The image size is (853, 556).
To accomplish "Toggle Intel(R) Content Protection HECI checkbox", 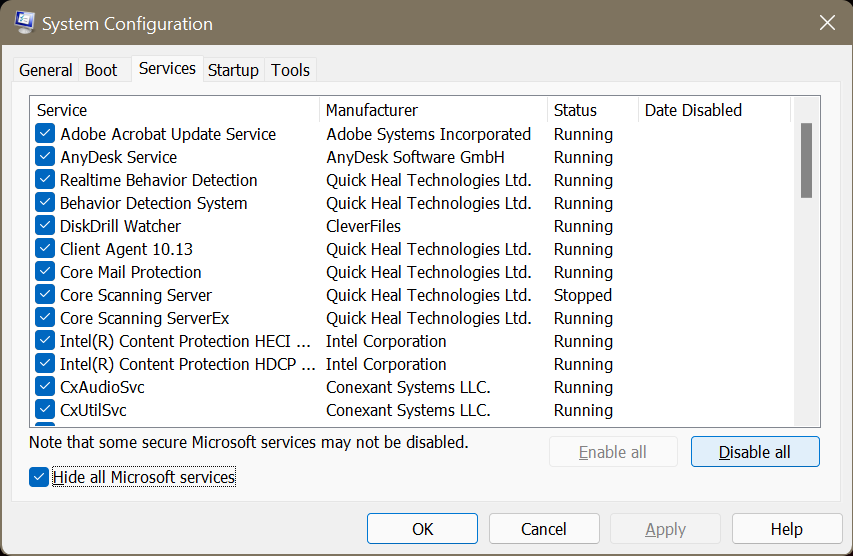I will pyautogui.click(x=45, y=341).
